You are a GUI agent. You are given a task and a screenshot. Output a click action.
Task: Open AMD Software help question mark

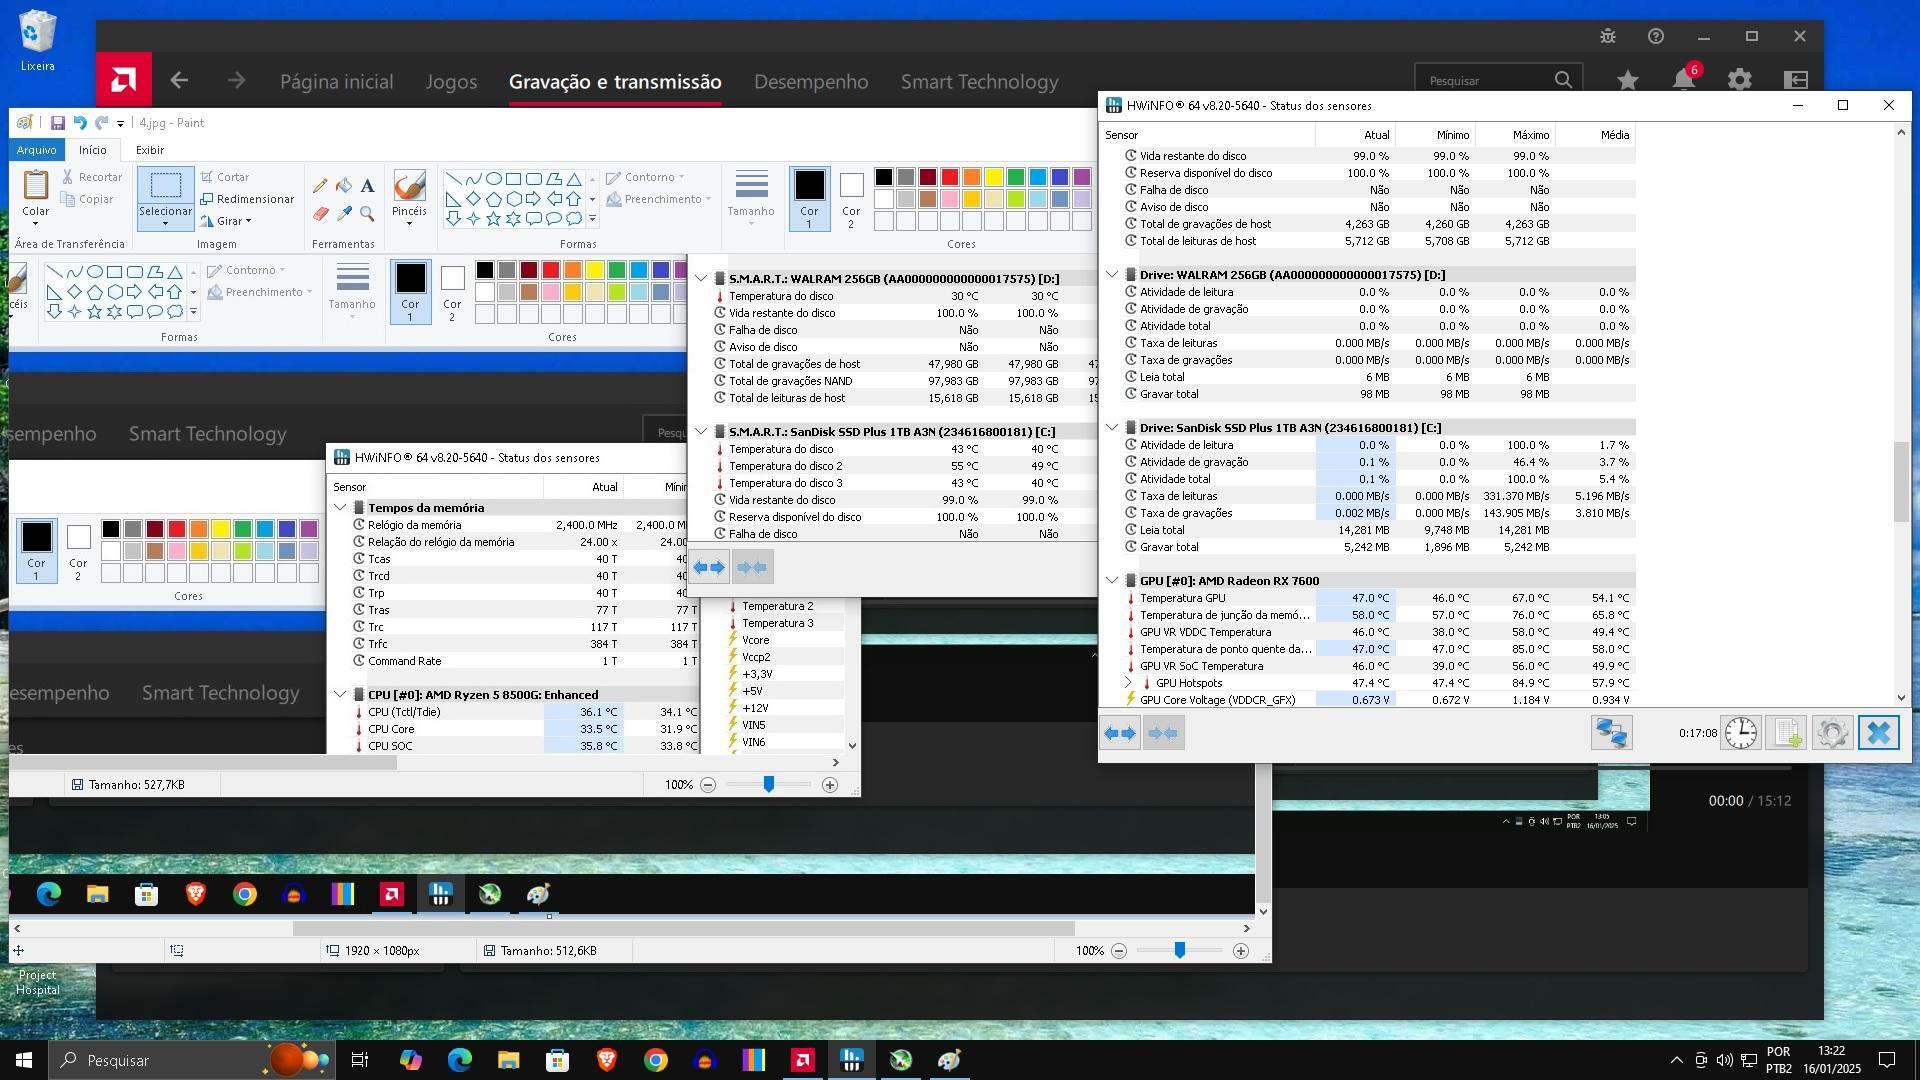[x=1656, y=36]
